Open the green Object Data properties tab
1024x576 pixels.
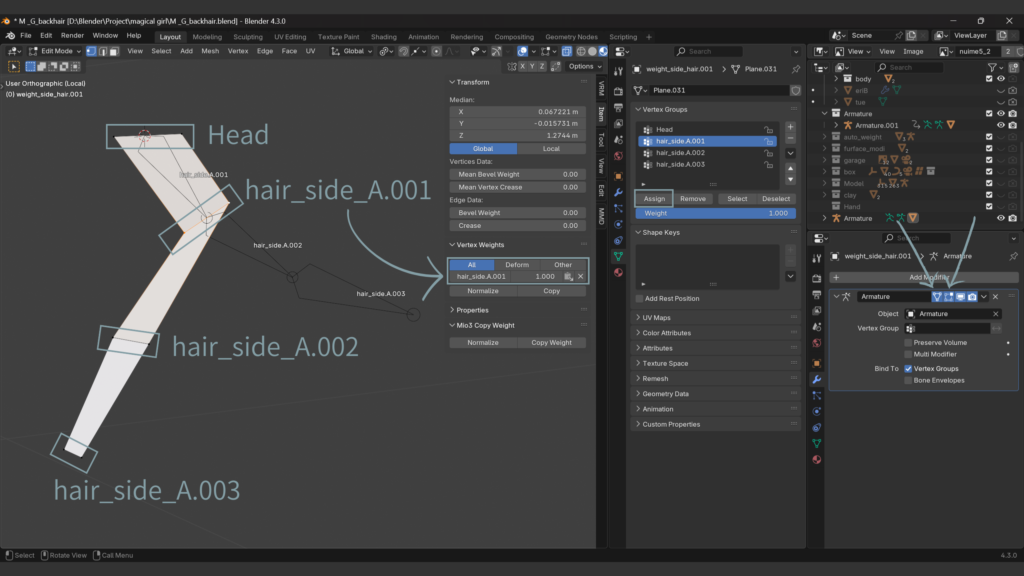[x=618, y=254]
